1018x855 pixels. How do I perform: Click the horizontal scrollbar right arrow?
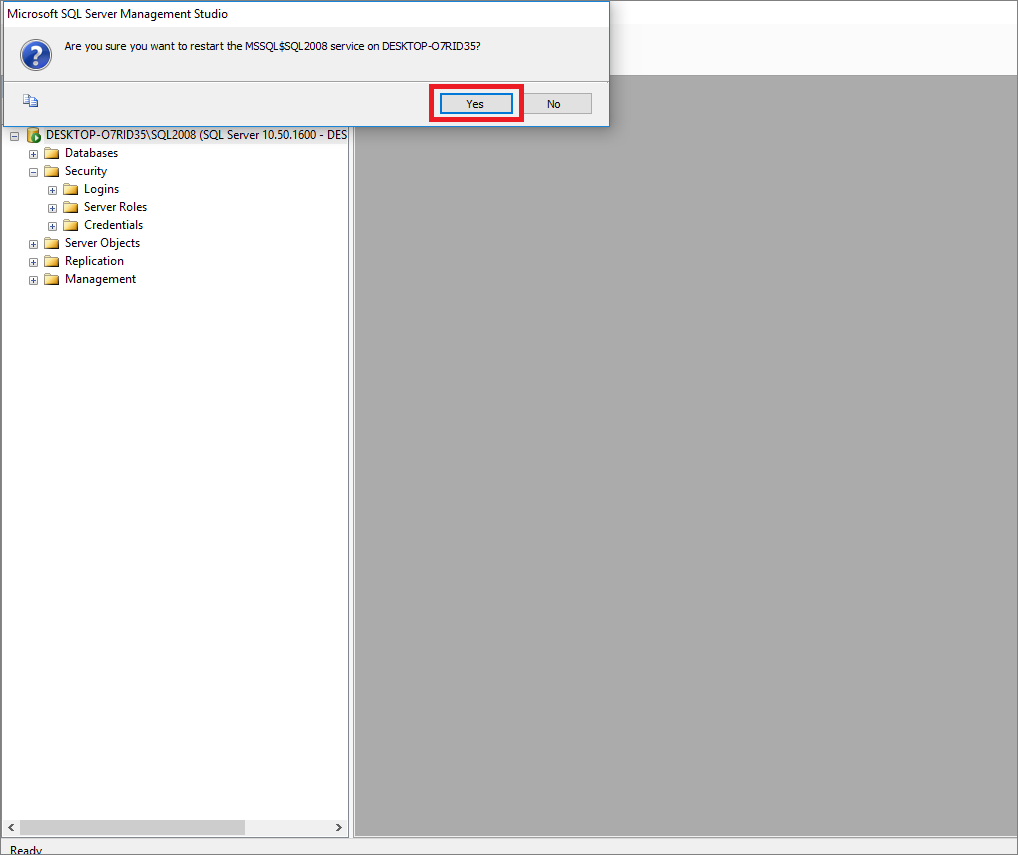[338, 827]
